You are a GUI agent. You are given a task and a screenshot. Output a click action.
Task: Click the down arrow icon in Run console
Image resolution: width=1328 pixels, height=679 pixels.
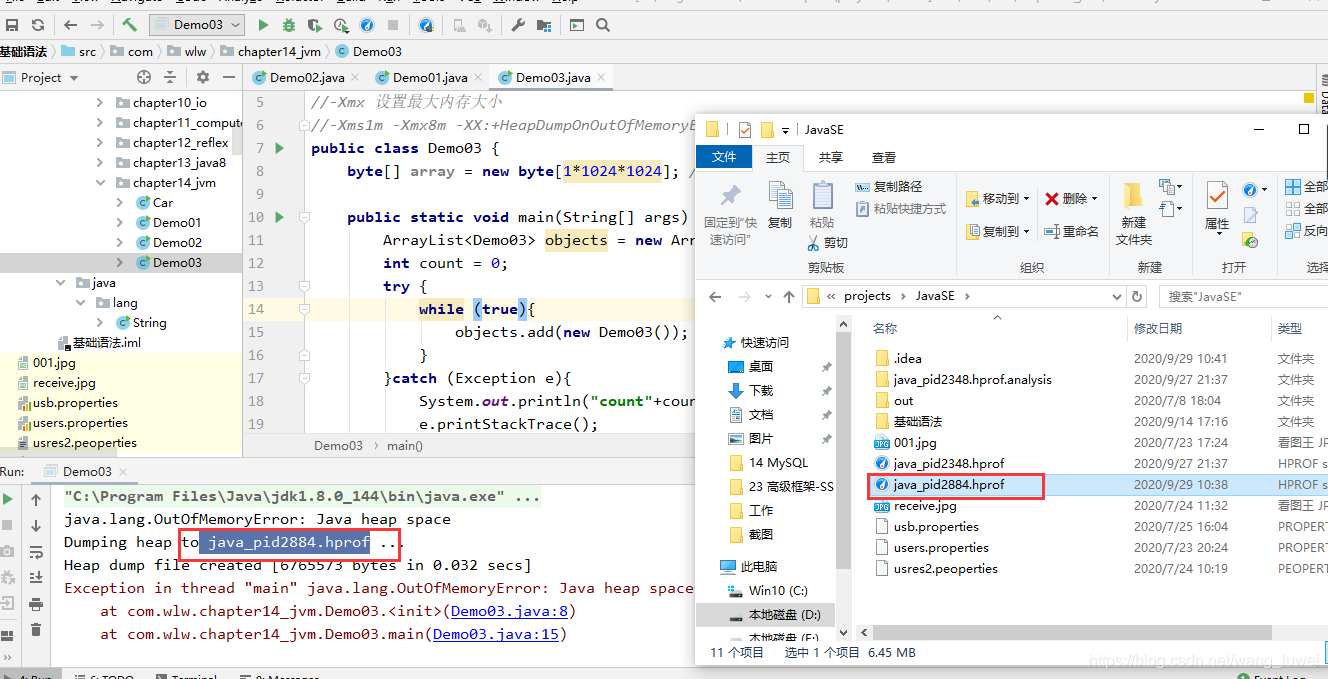[x=36, y=525]
